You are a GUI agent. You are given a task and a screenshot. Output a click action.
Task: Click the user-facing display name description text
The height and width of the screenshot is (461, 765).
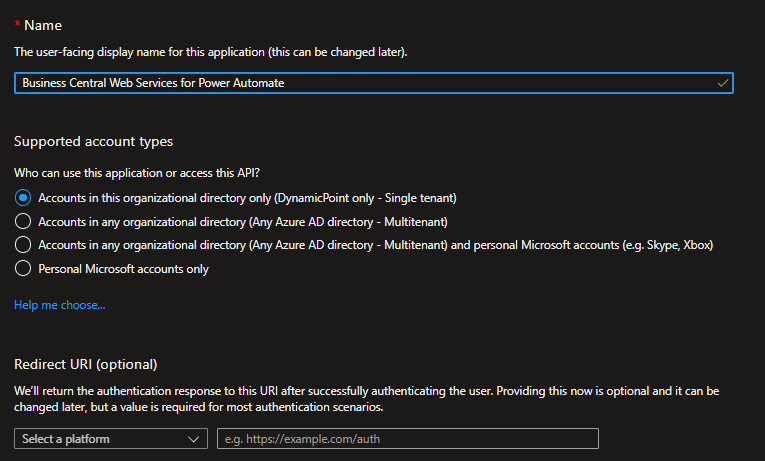tap(210, 52)
